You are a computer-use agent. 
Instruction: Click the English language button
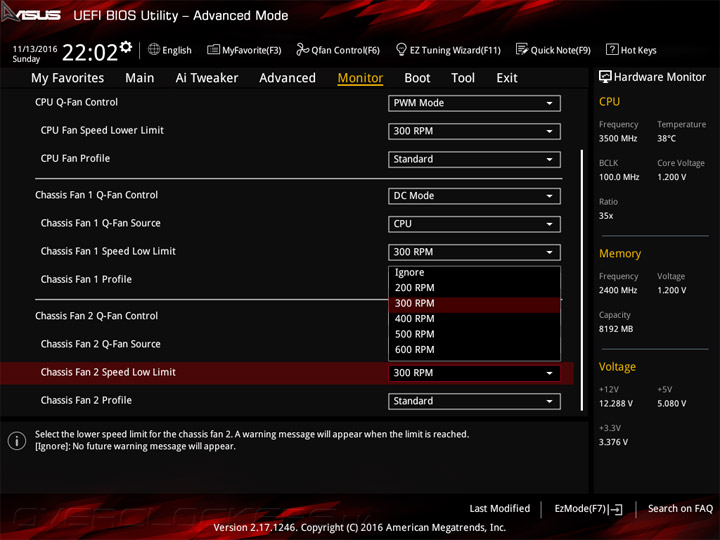(170, 50)
